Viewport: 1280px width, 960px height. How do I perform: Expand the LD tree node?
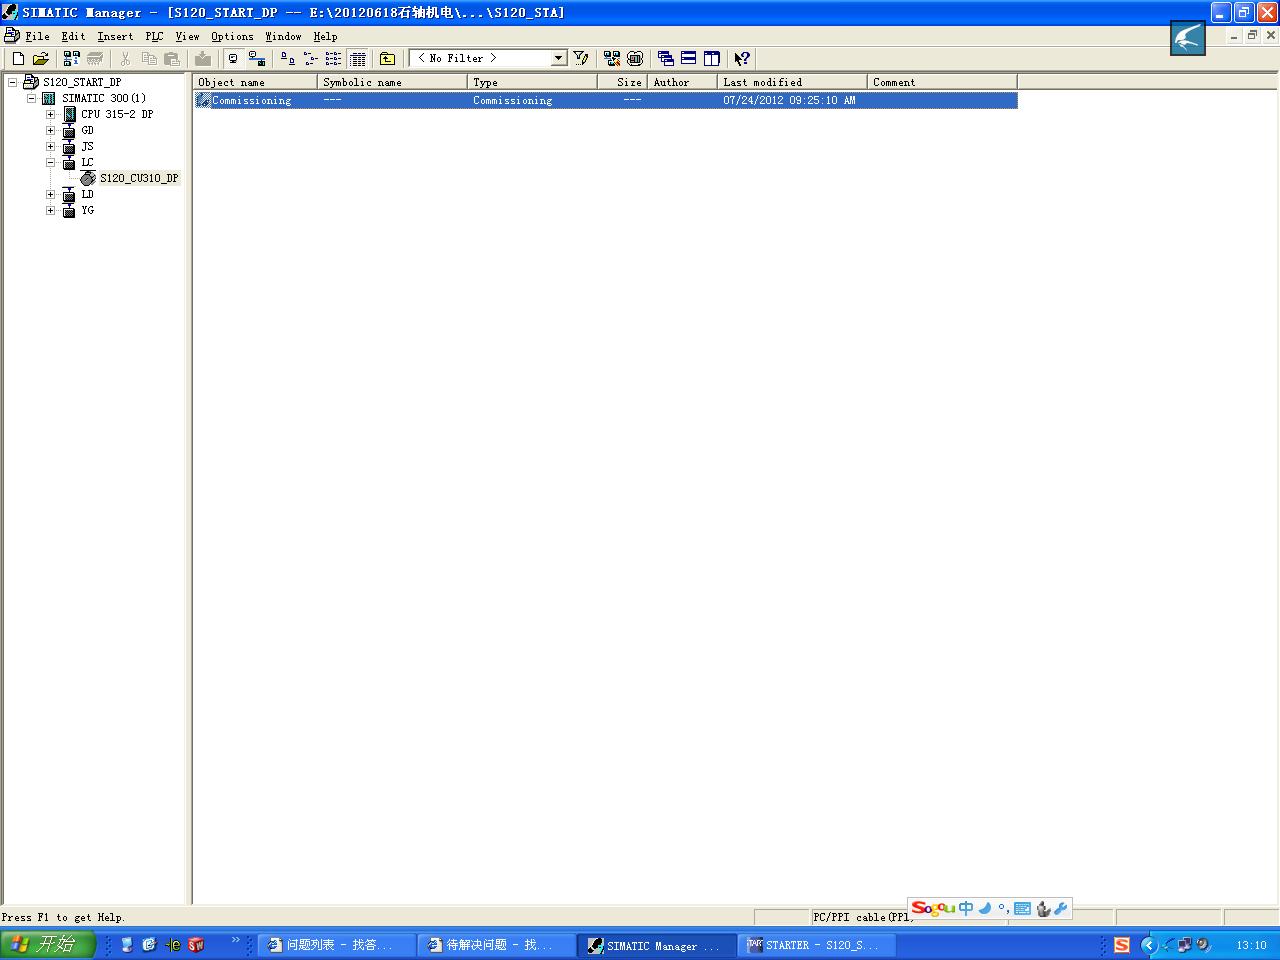coord(50,194)
